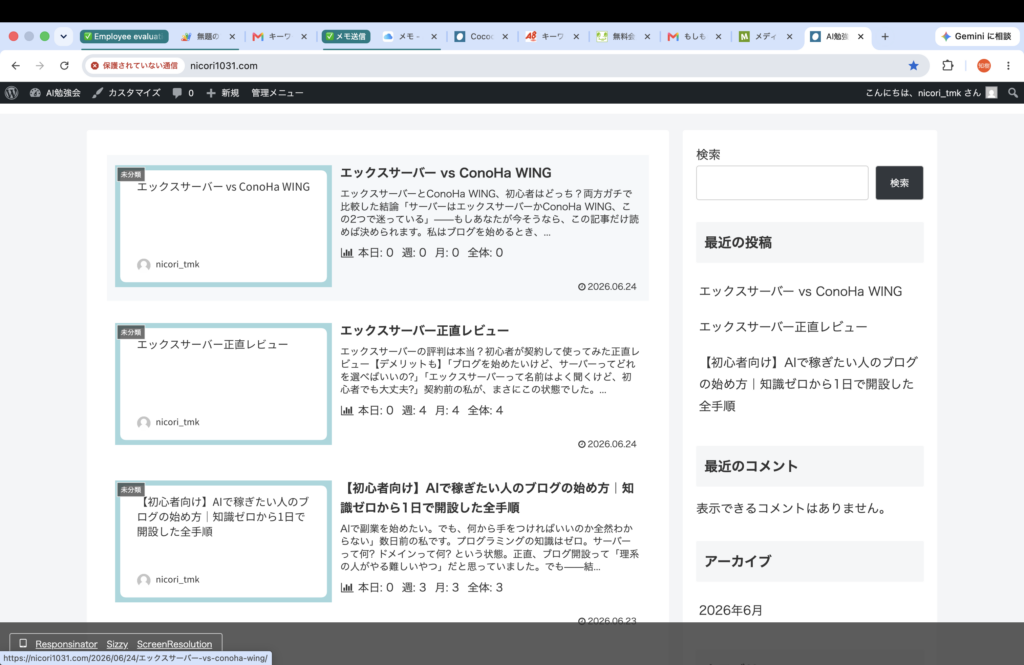Reload the current page
Viewport: 1024px width, 665px height.
64,65
